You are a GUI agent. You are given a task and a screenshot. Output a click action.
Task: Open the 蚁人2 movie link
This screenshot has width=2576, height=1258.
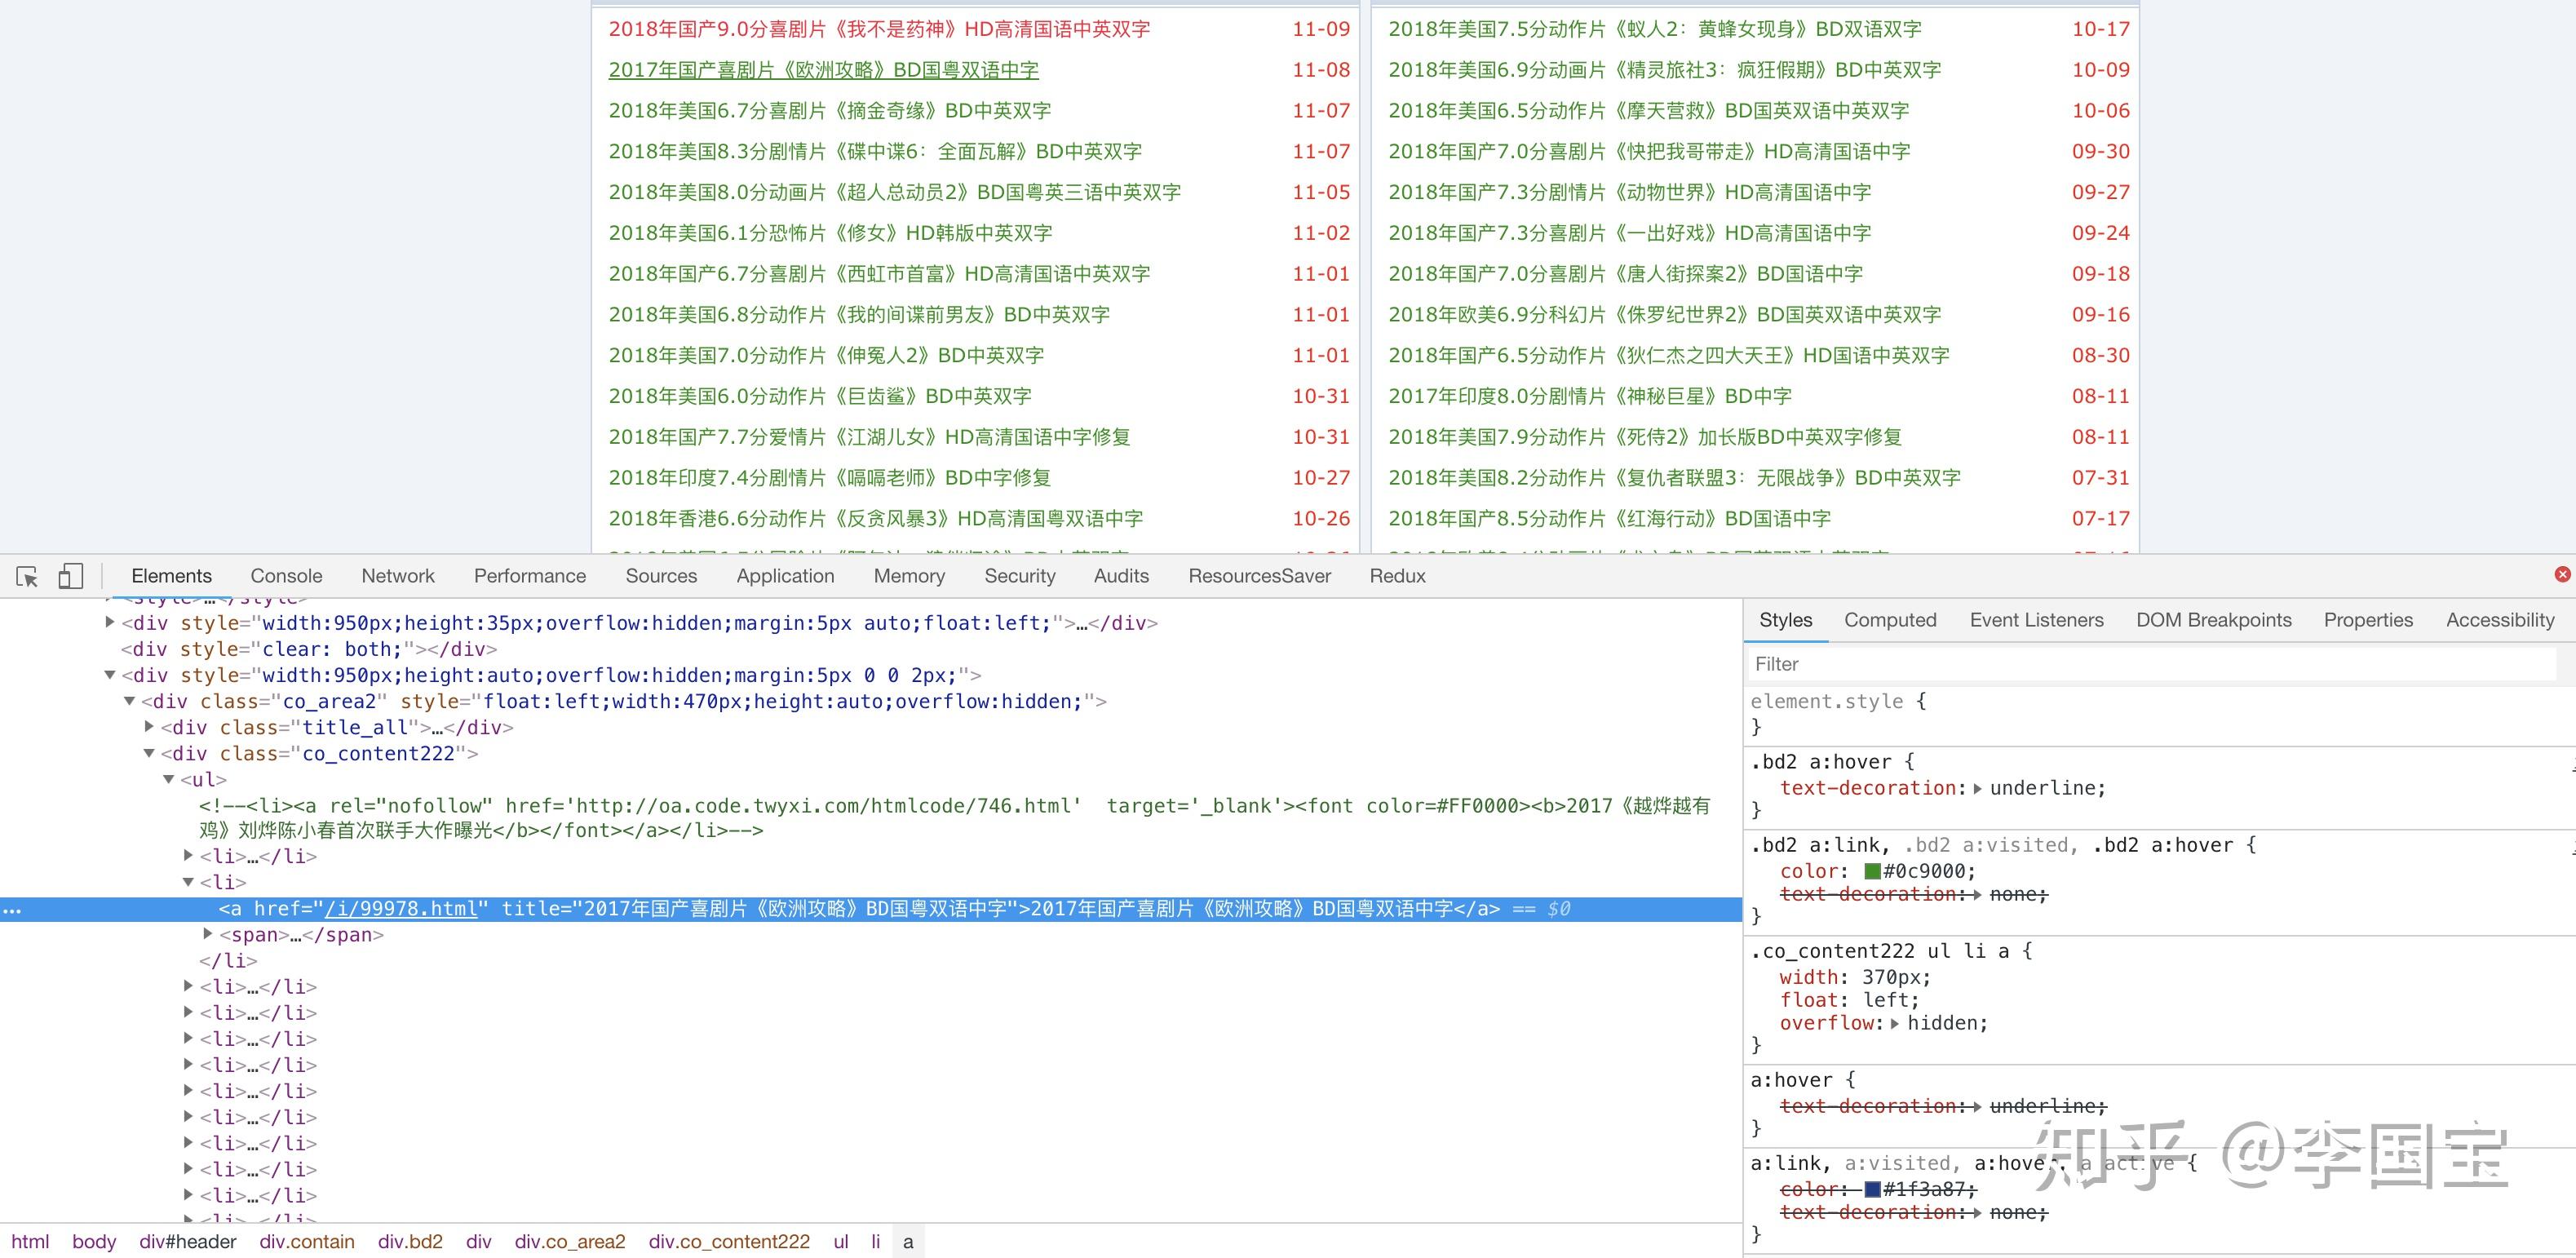point(1655,29)
